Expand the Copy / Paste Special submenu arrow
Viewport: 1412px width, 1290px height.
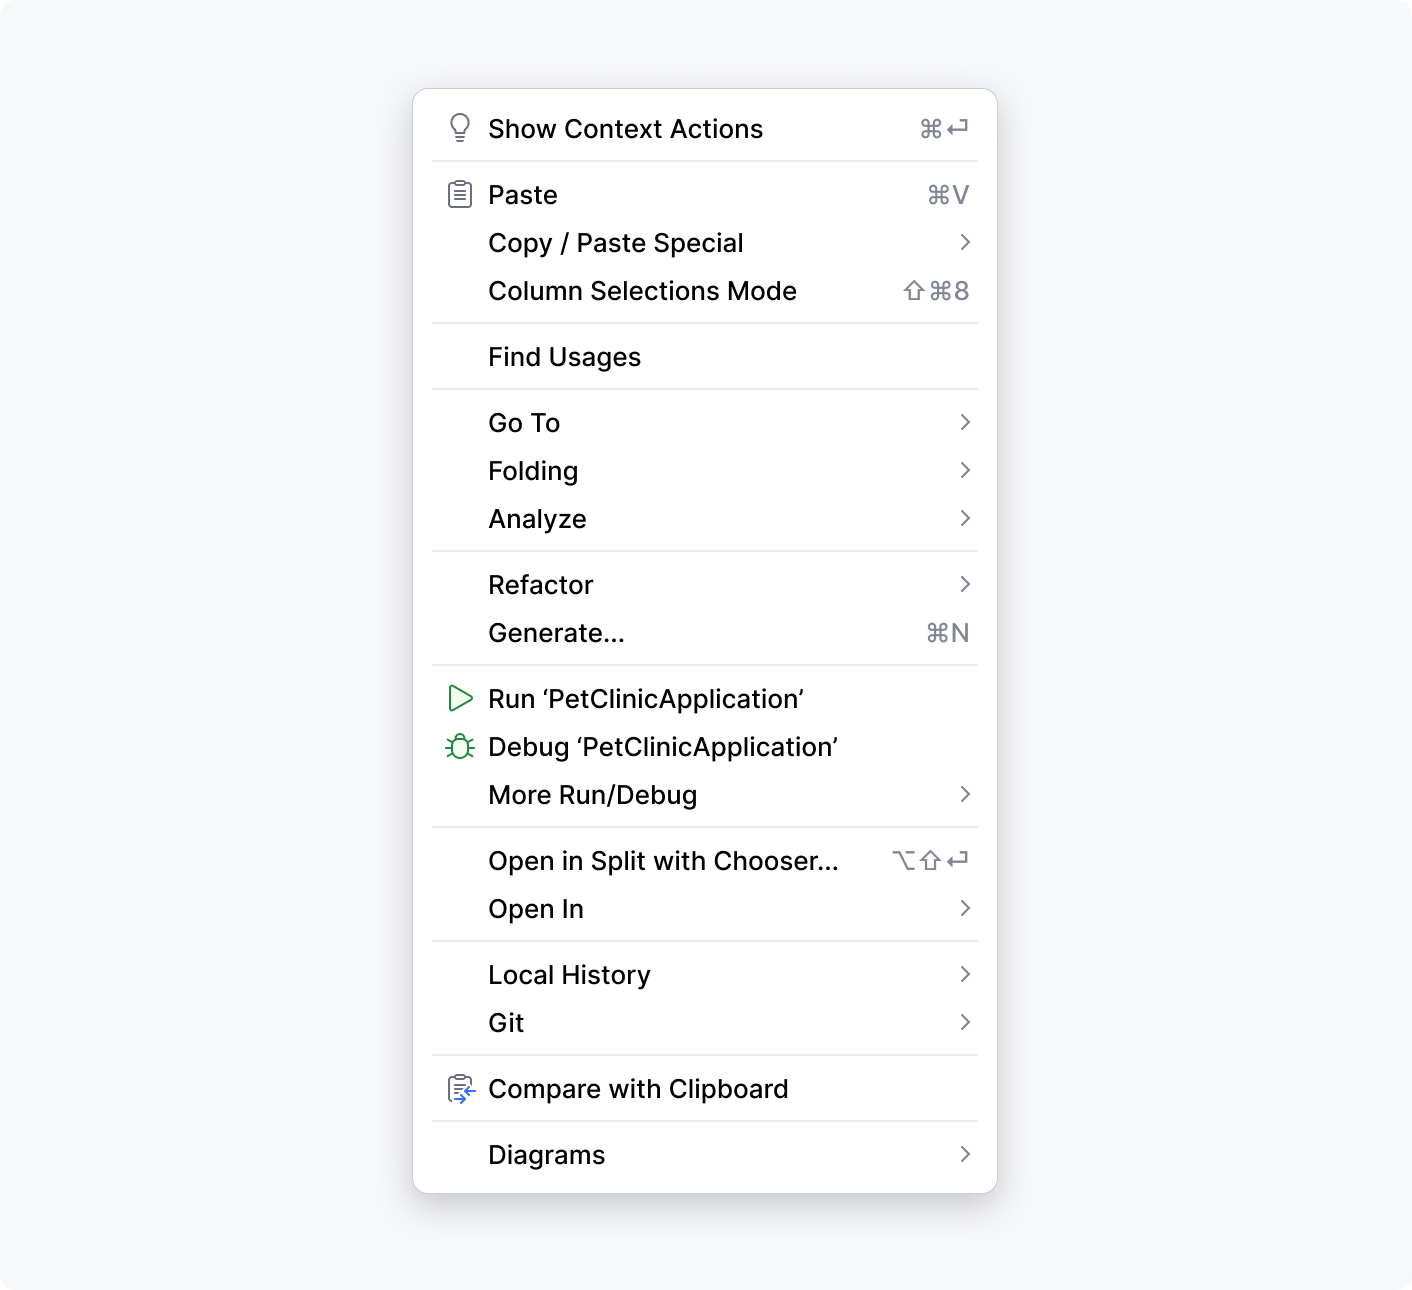964,242
